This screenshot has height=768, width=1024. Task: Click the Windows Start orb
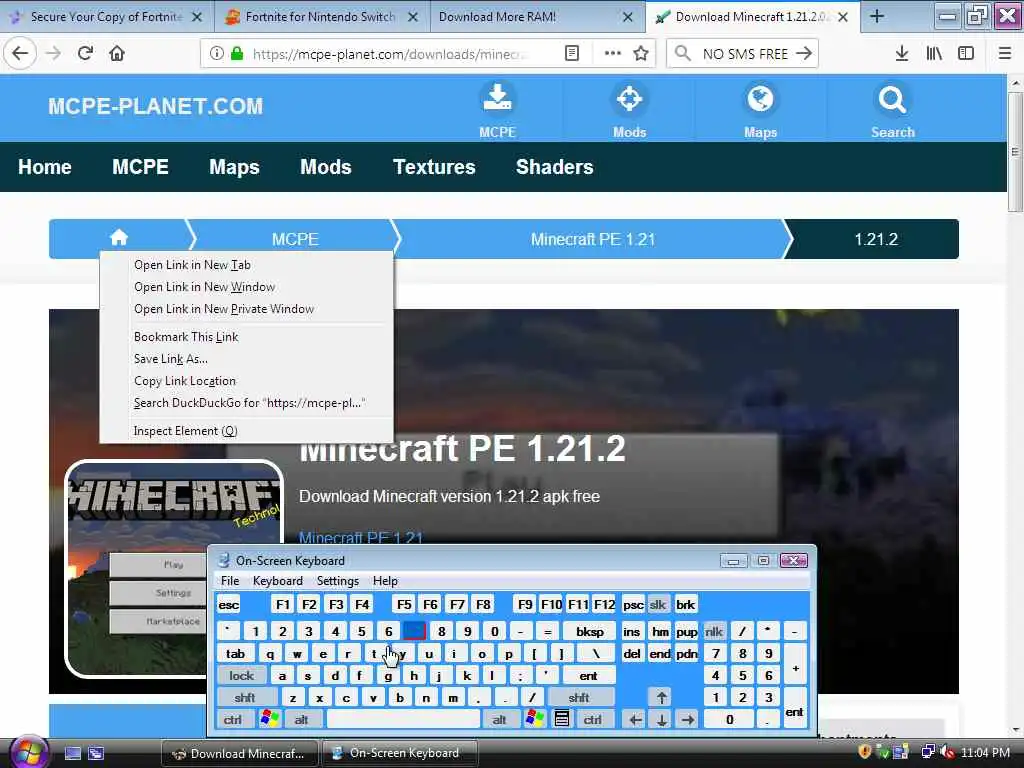pyautogui.click(x=29, y=753)
